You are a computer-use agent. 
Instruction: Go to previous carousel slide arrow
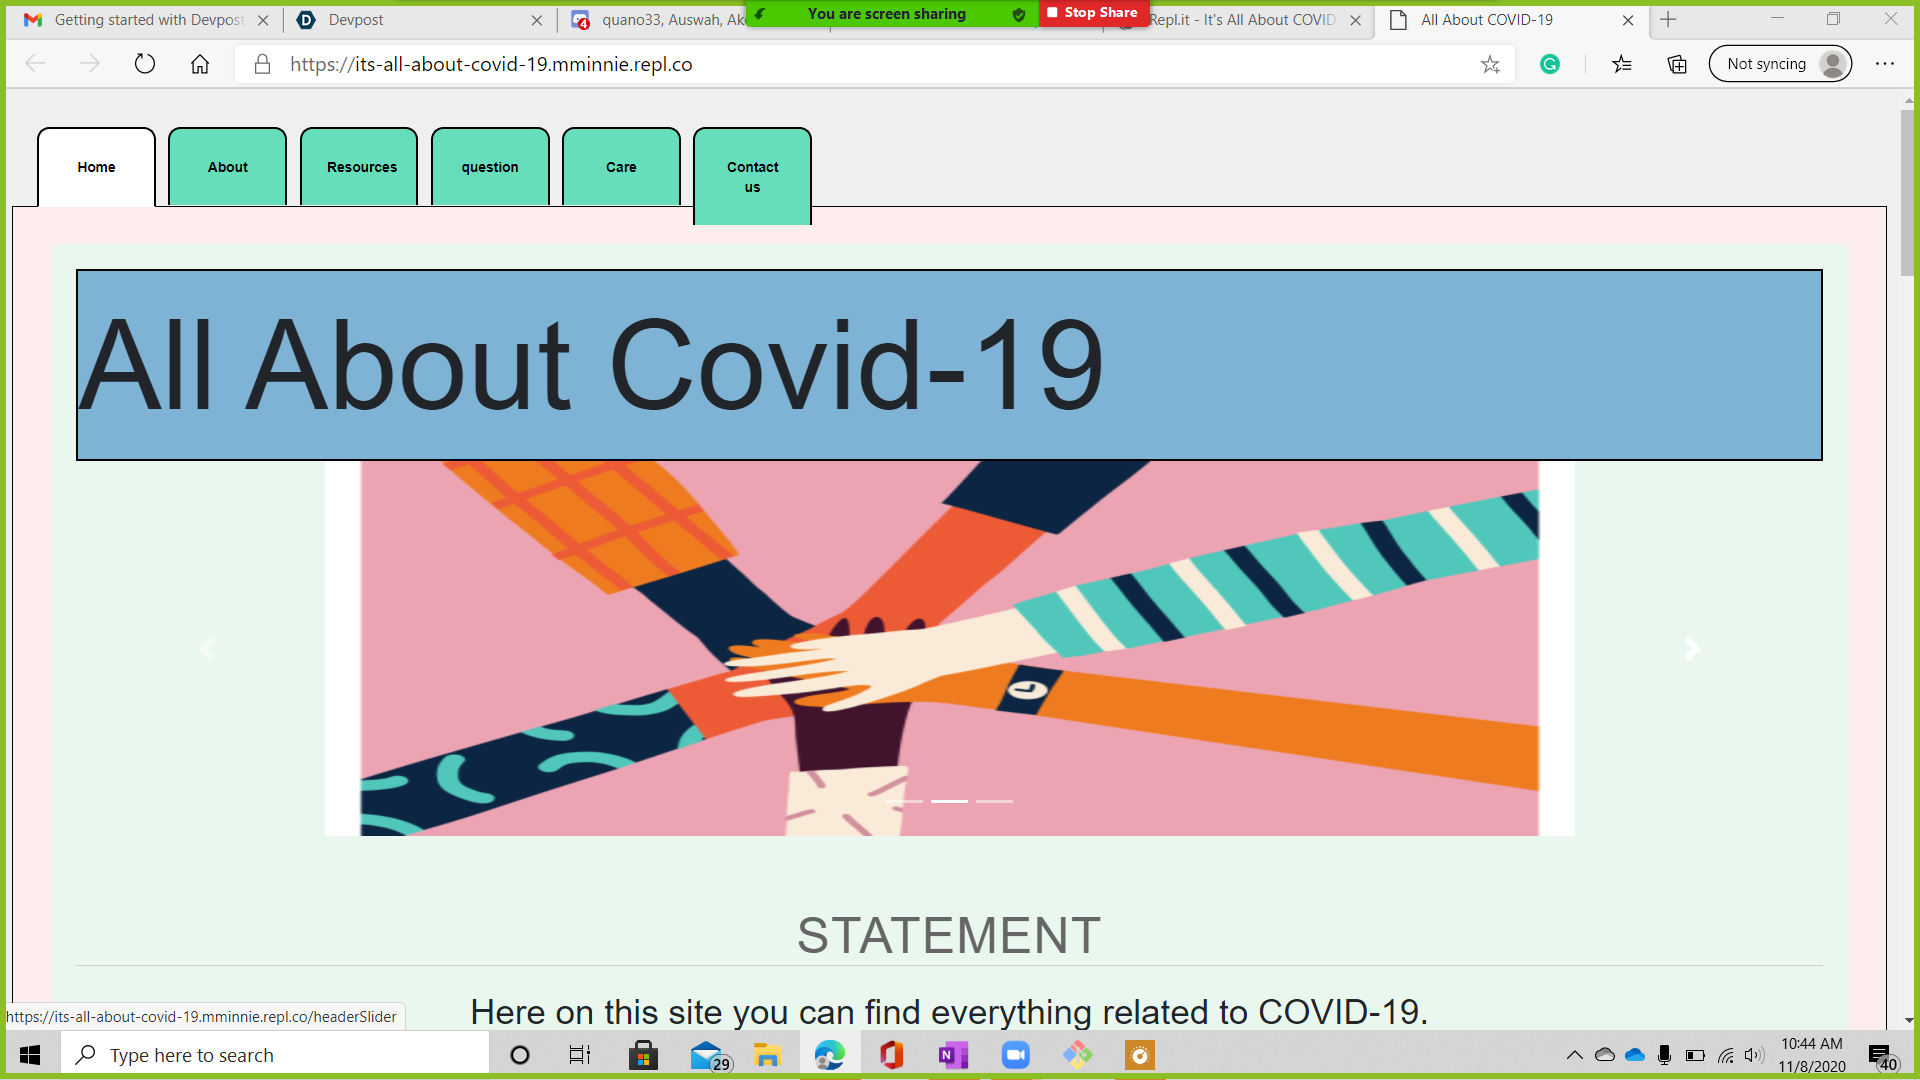(207, 649)
